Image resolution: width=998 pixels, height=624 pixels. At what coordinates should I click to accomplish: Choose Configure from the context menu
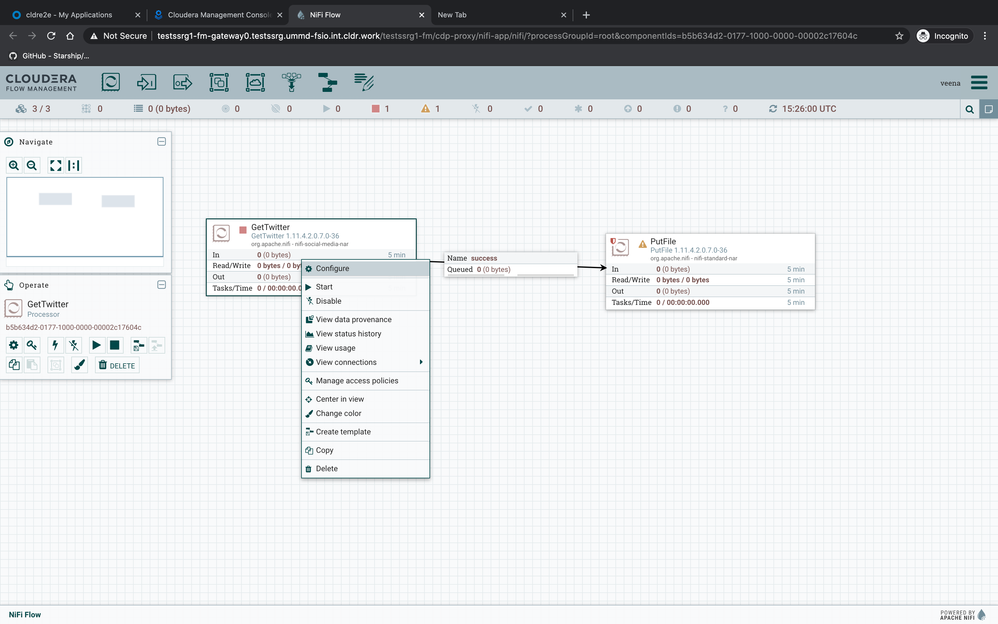click(x=365, y=269)
